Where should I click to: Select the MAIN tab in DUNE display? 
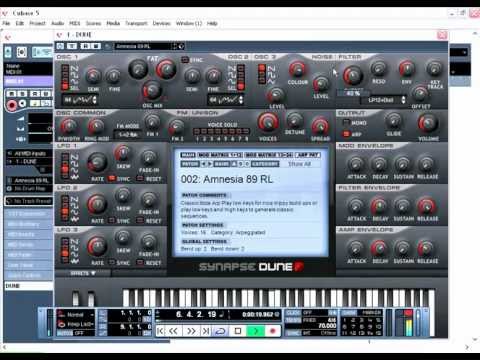click(188, 155)
